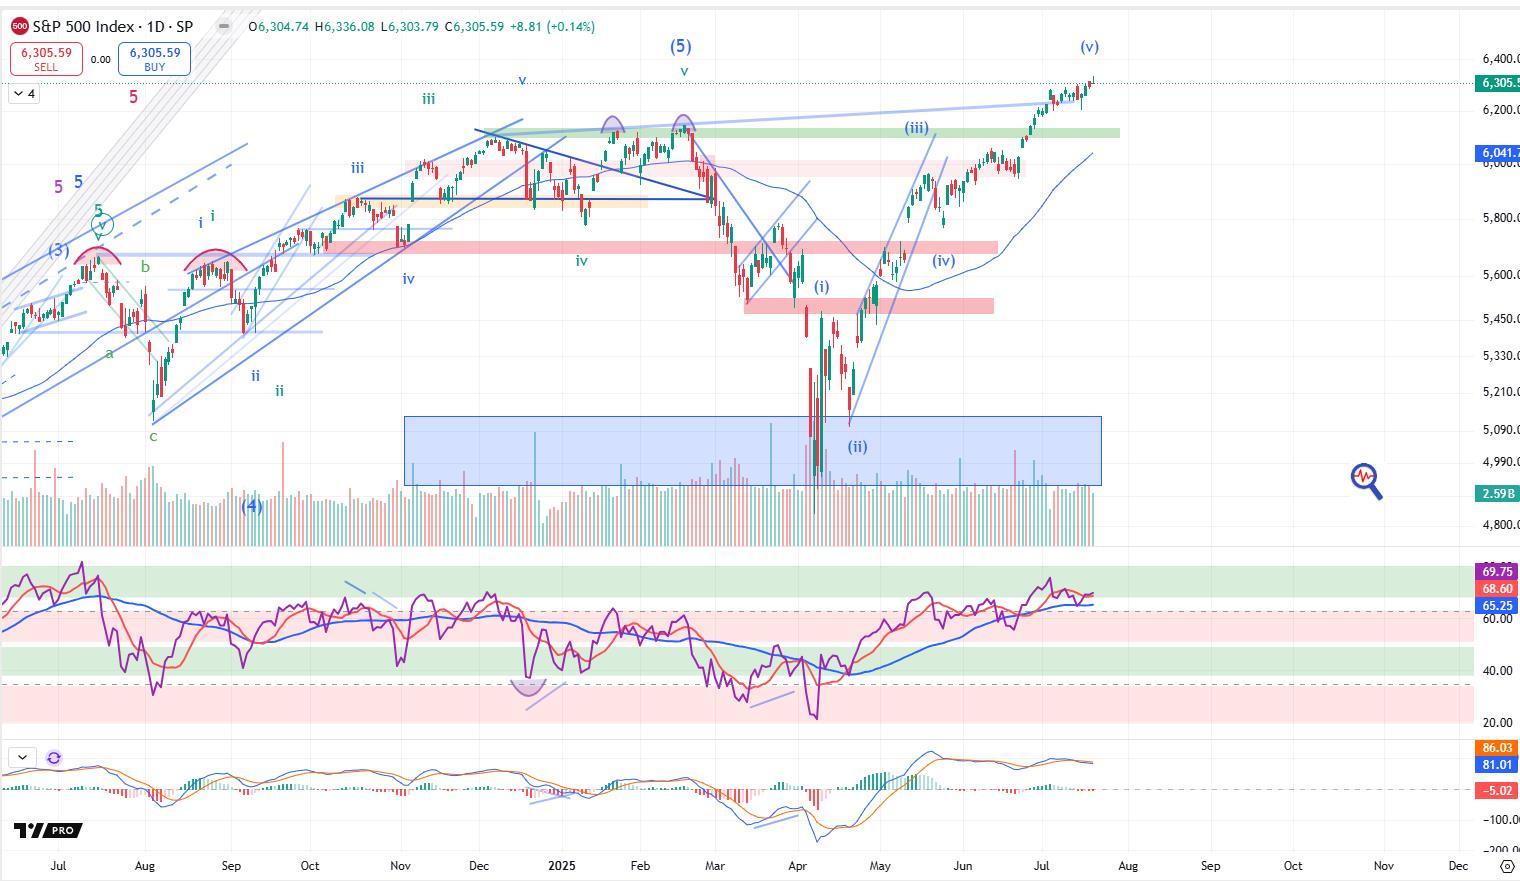Click the green letter b label

click(x=145, y=267)
